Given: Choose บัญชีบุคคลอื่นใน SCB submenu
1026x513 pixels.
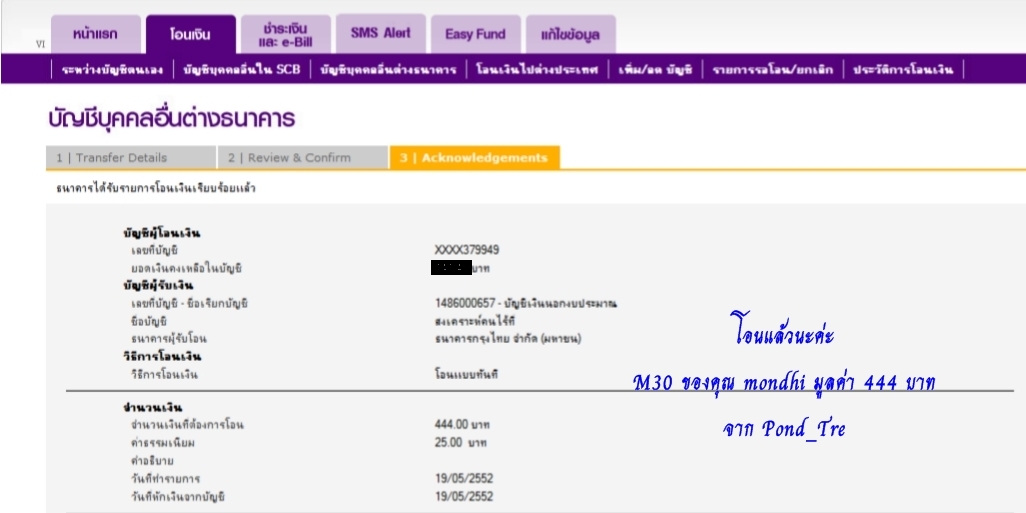Looking at the screenshot, I should tap(242, 69).
